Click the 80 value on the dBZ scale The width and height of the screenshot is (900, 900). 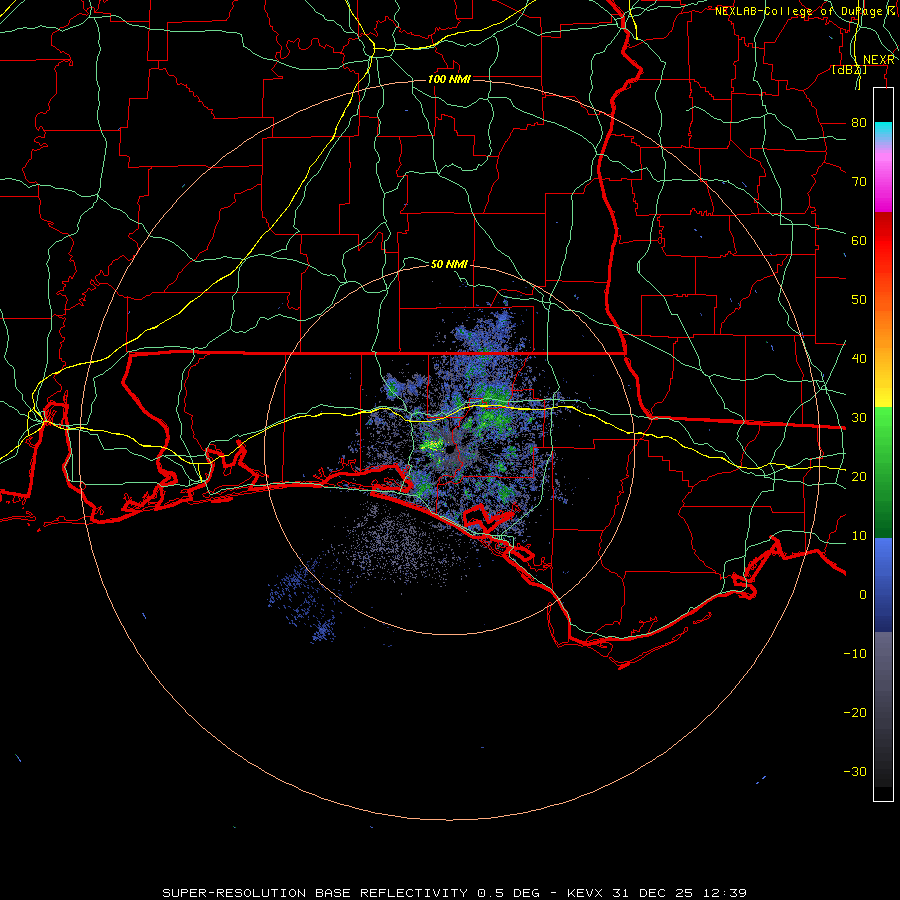(x=859, y=122)
